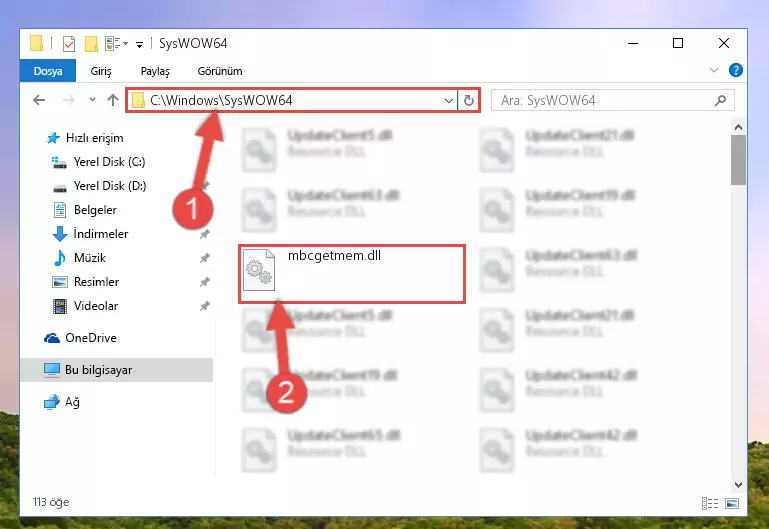769x529 pixels.
Task: Select the mbcgetmem.dll file icon
Action: coord(259,270)
